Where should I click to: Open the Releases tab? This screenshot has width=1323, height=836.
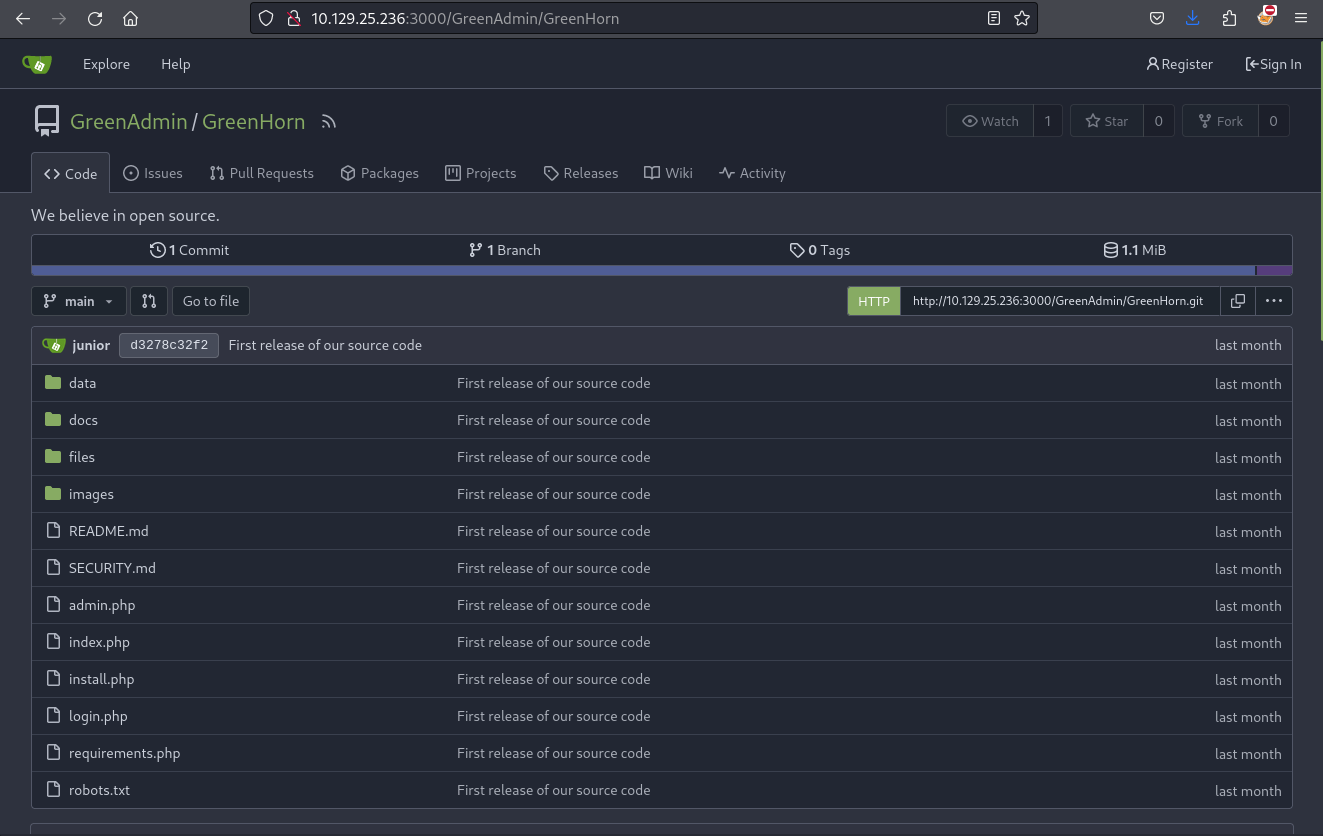point(580,173)
